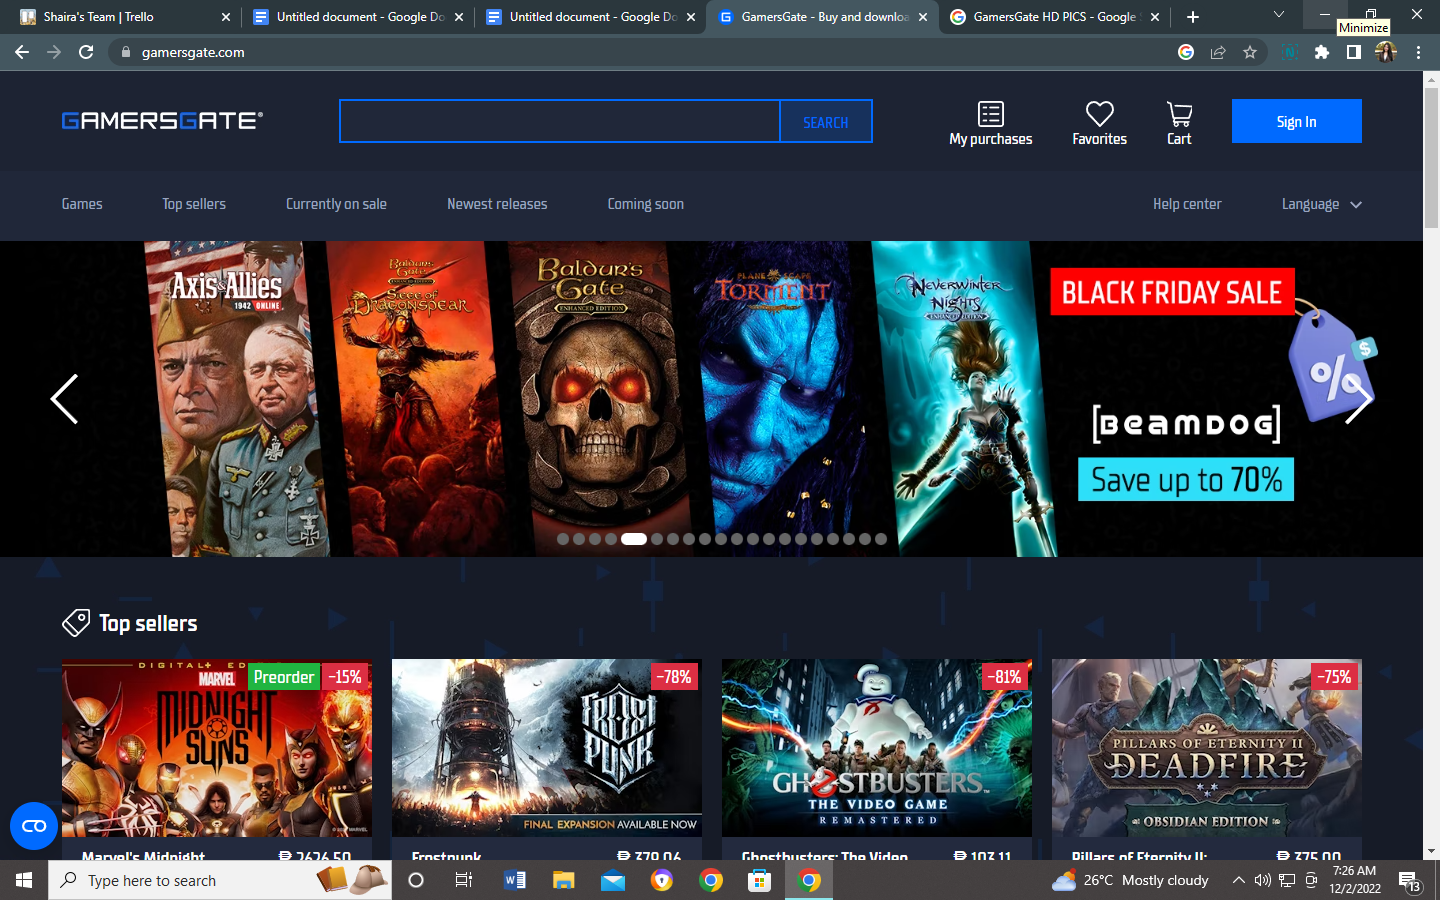Viewport: 1440px width, 900px height.
Task: Open the chat support bubble
Action: [x=34, y=826]
